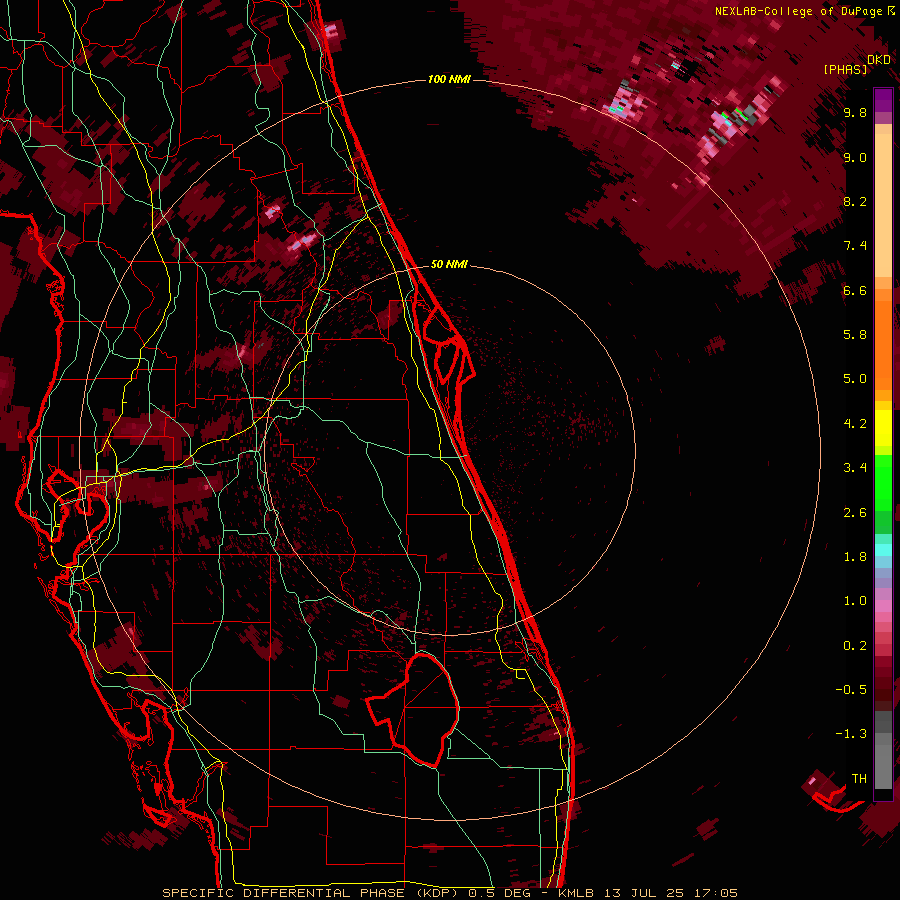900x900 pixels.
Task: Click the 4.2 scale value
Action: 855,424
